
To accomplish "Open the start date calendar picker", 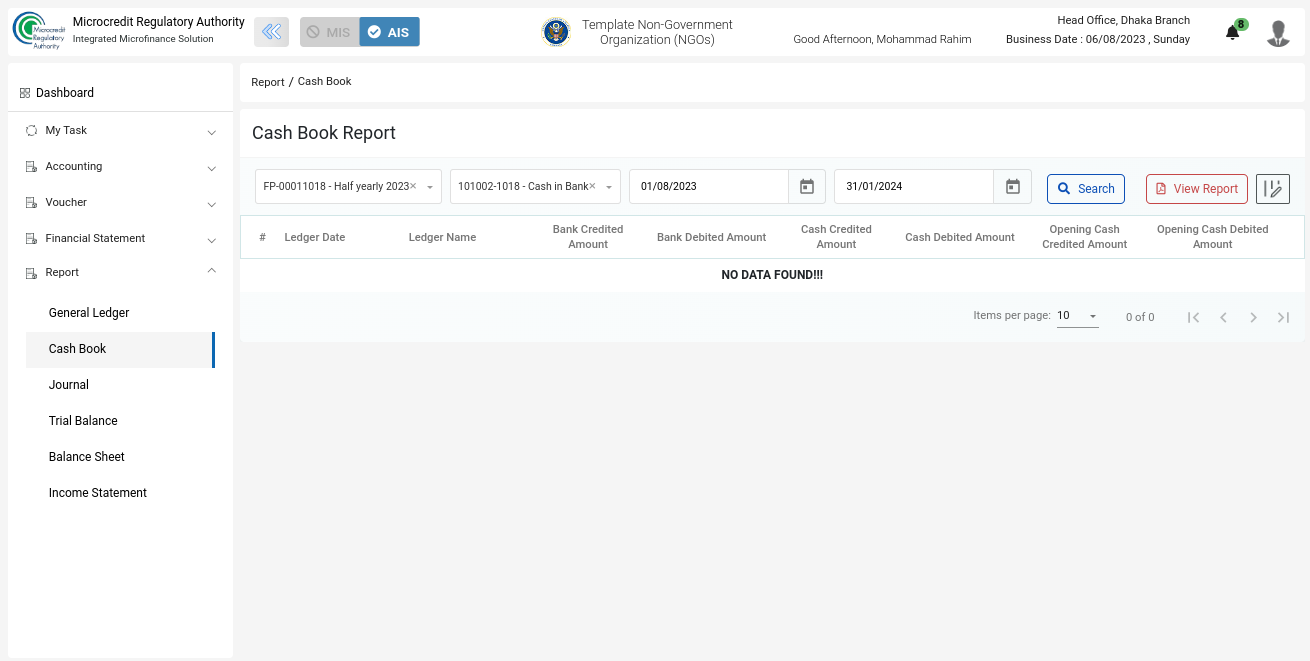I will 807,187.
